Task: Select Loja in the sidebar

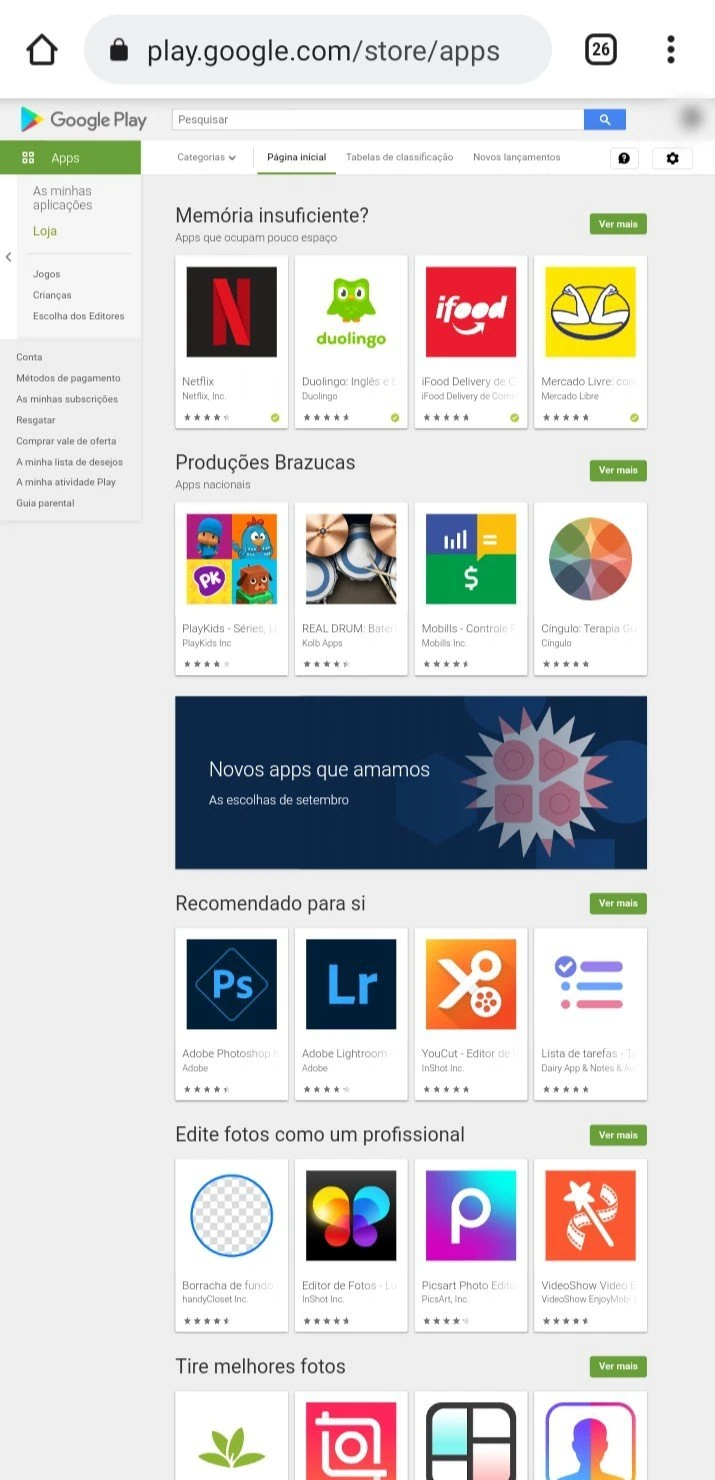Action: 45,231
